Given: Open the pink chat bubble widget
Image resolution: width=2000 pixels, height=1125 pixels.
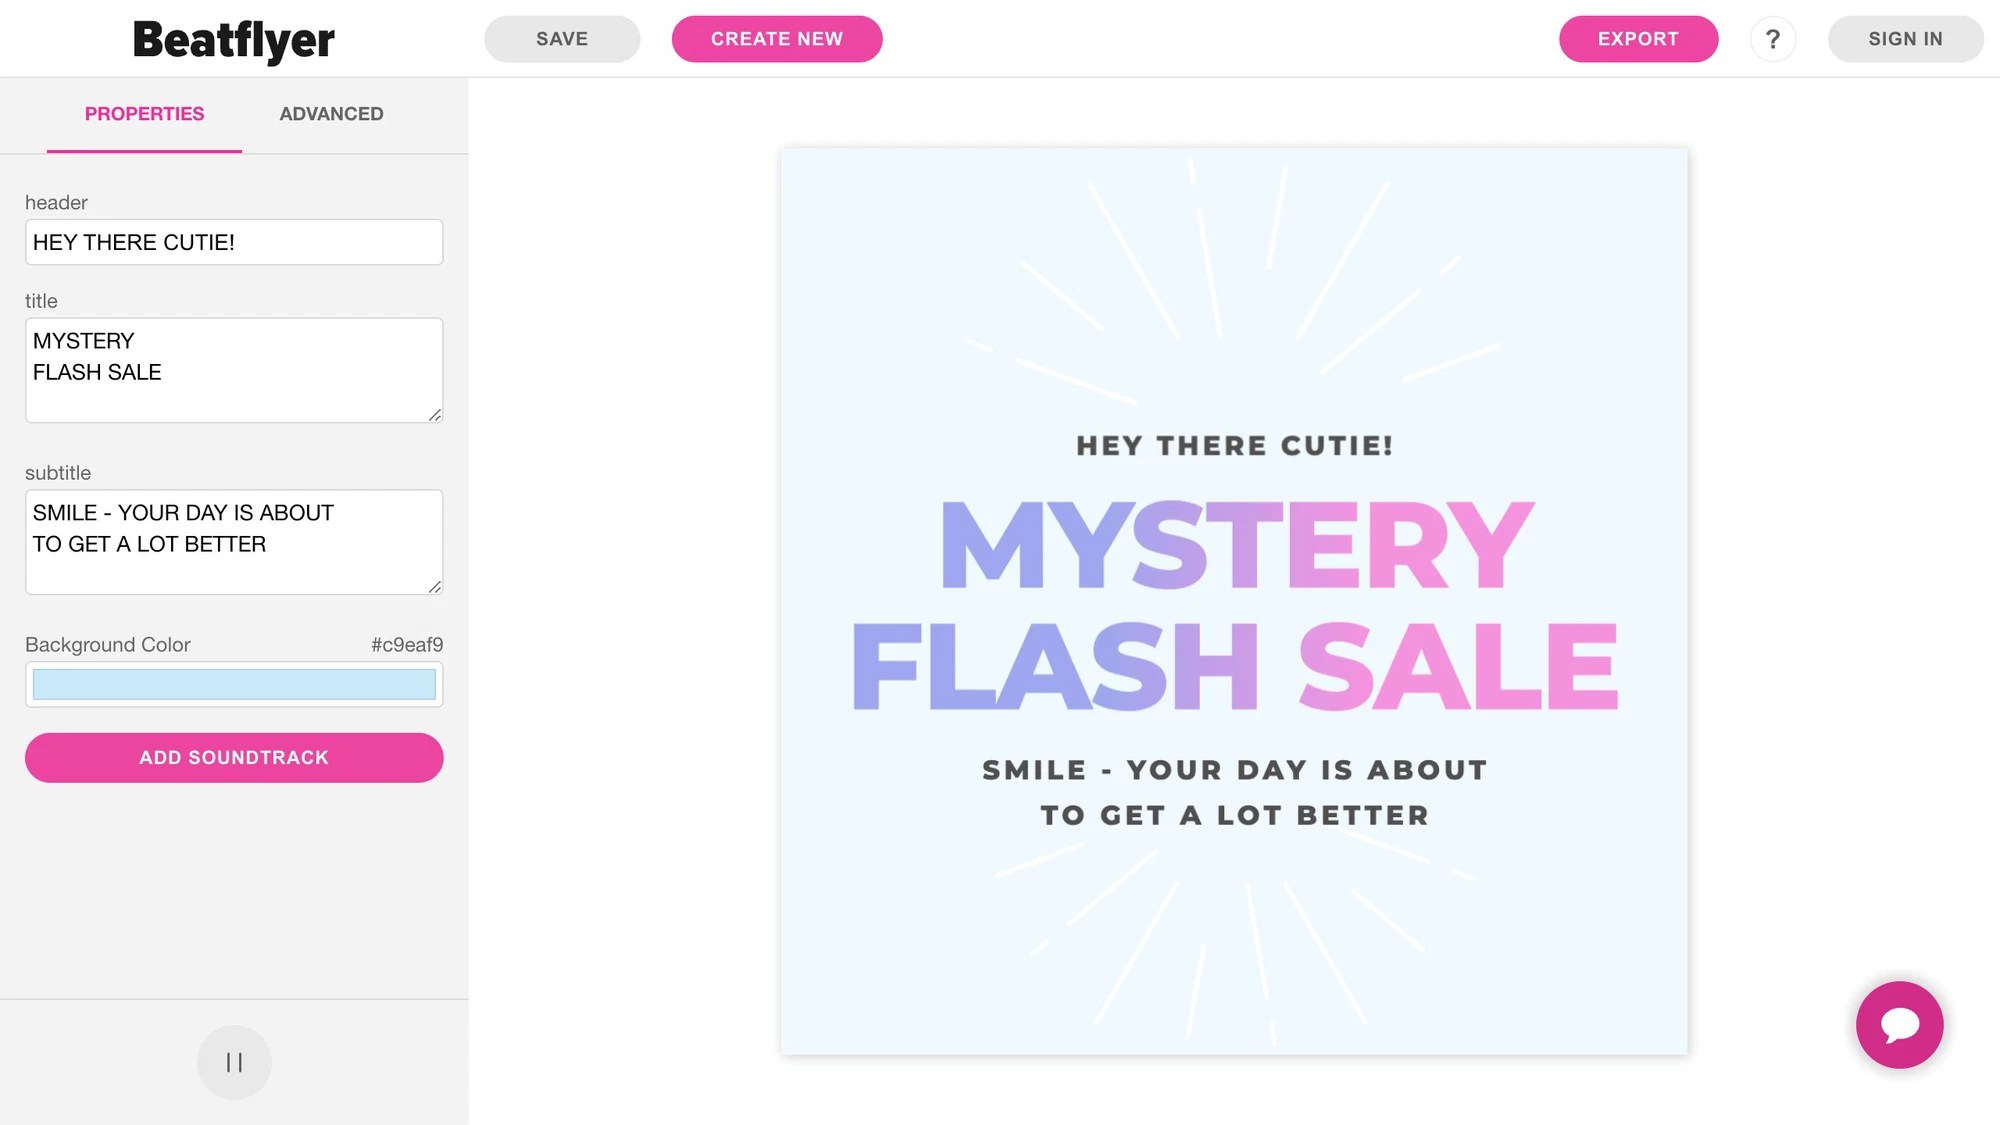Looking at the screenshot, I should click(1899, 1024).
